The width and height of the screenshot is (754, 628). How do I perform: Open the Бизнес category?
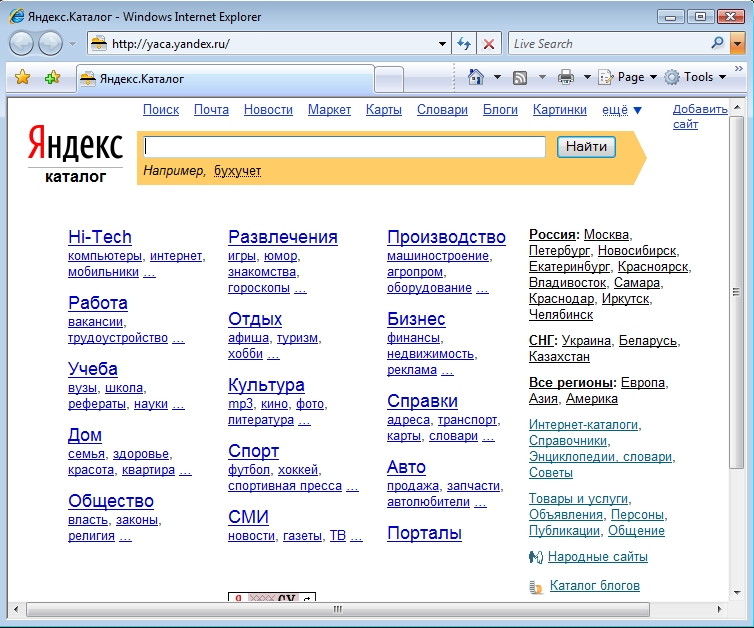pos(416,319)
